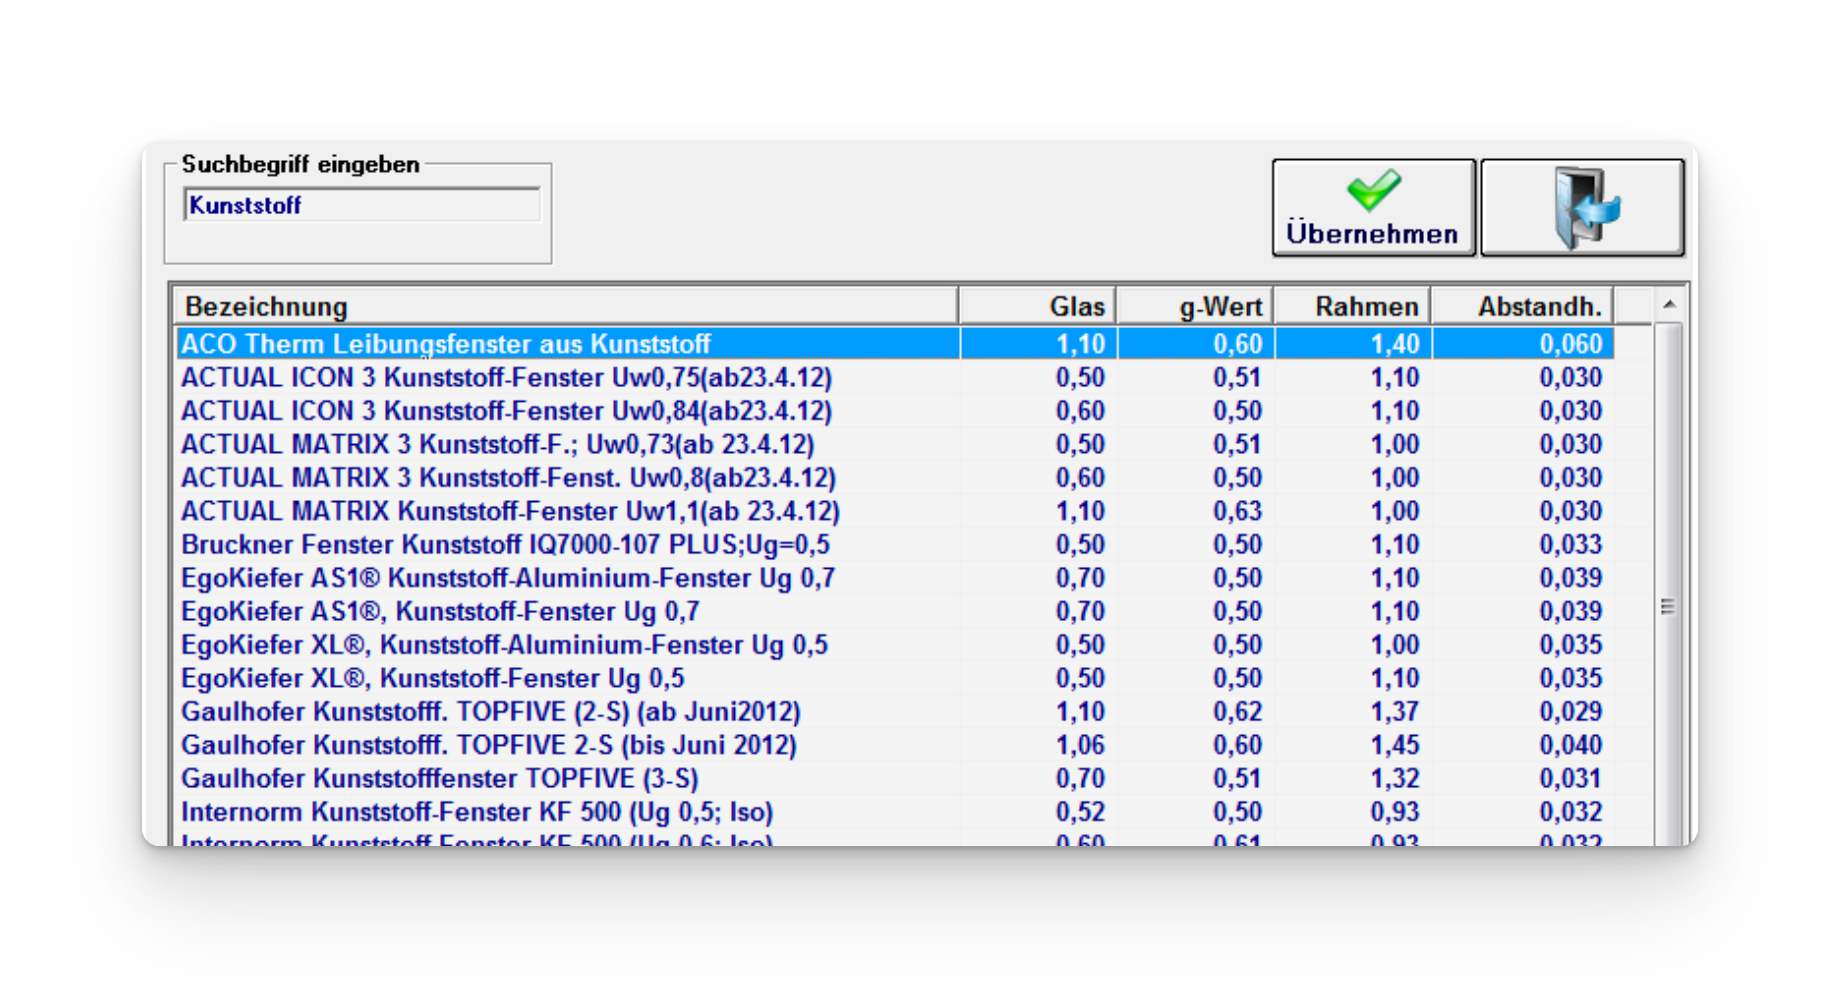This screenshot has height=988, width=1840.
Task: Select Internorm KF 500 (Ug 0,5; Iso) row
Action: [476, 812]
